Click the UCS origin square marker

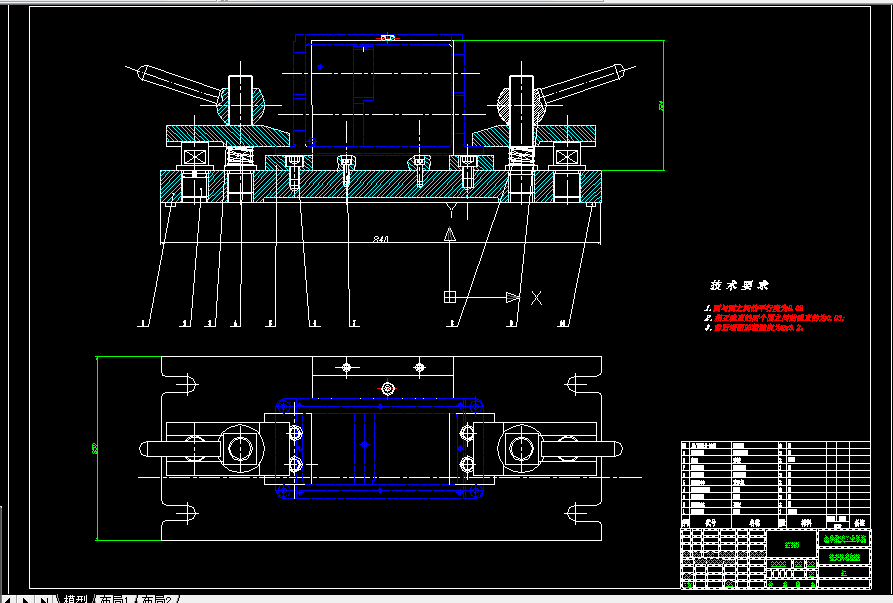point(450,297)
